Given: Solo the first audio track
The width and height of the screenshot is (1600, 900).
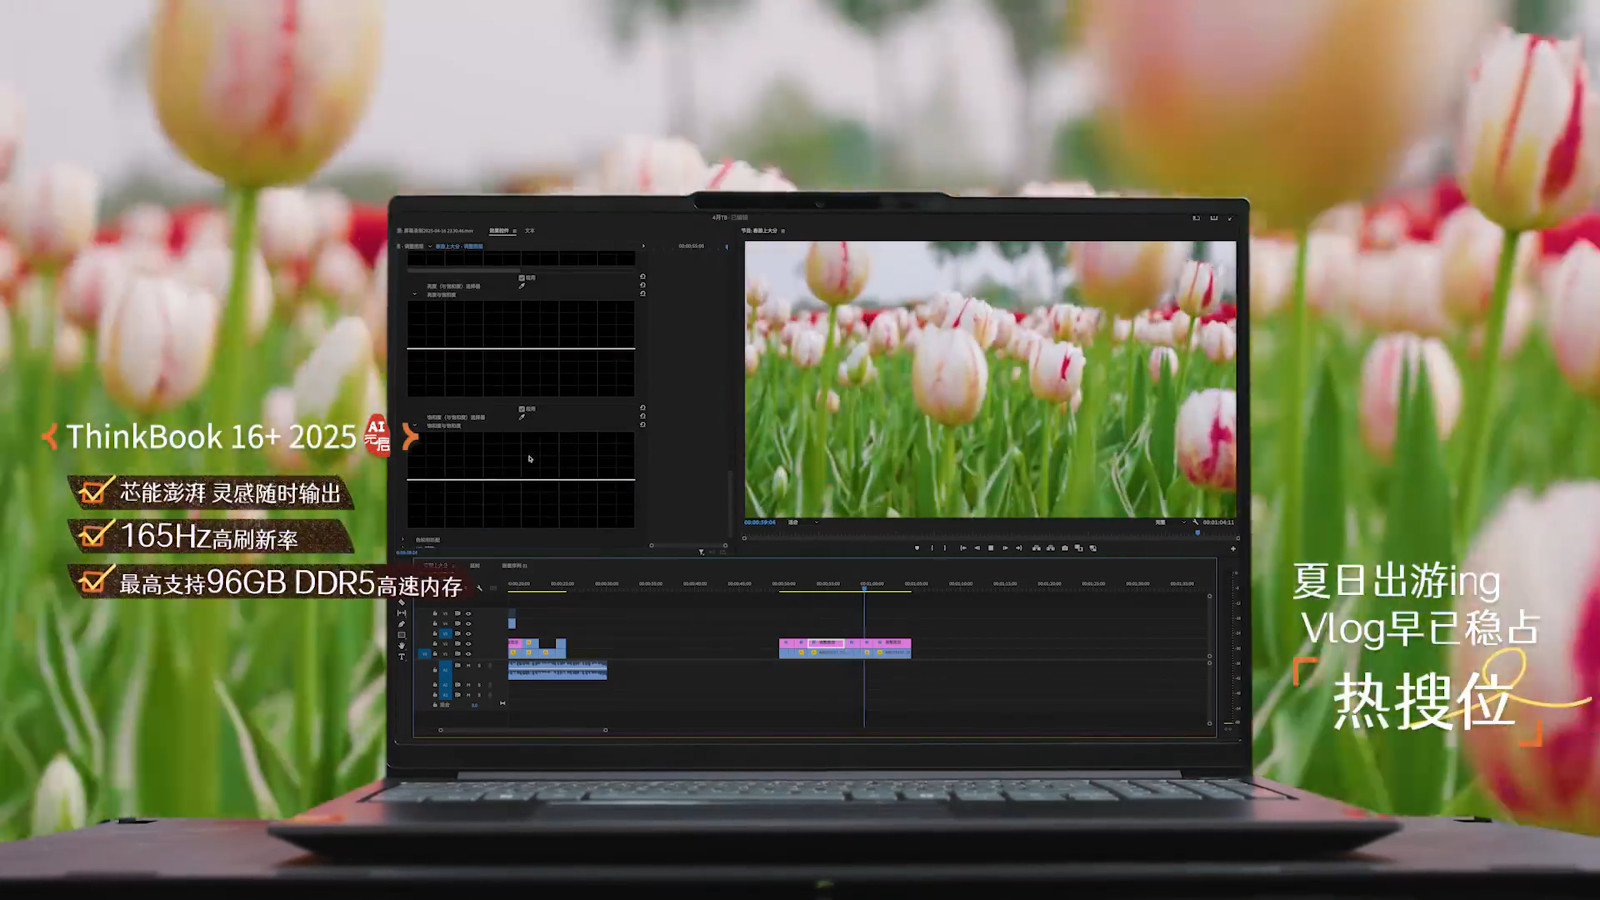Looking at the screenshot, I should pos(479,666).
